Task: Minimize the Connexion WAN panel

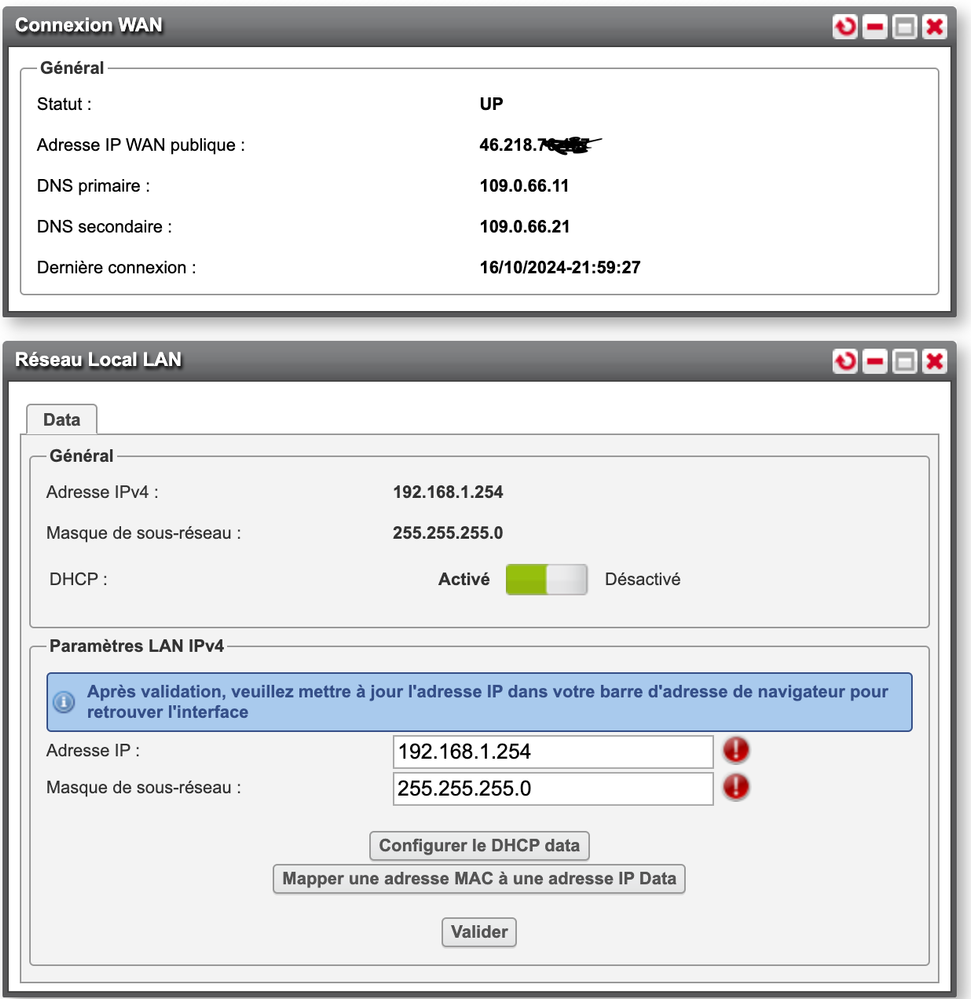Action: click(x=875, y=27)
